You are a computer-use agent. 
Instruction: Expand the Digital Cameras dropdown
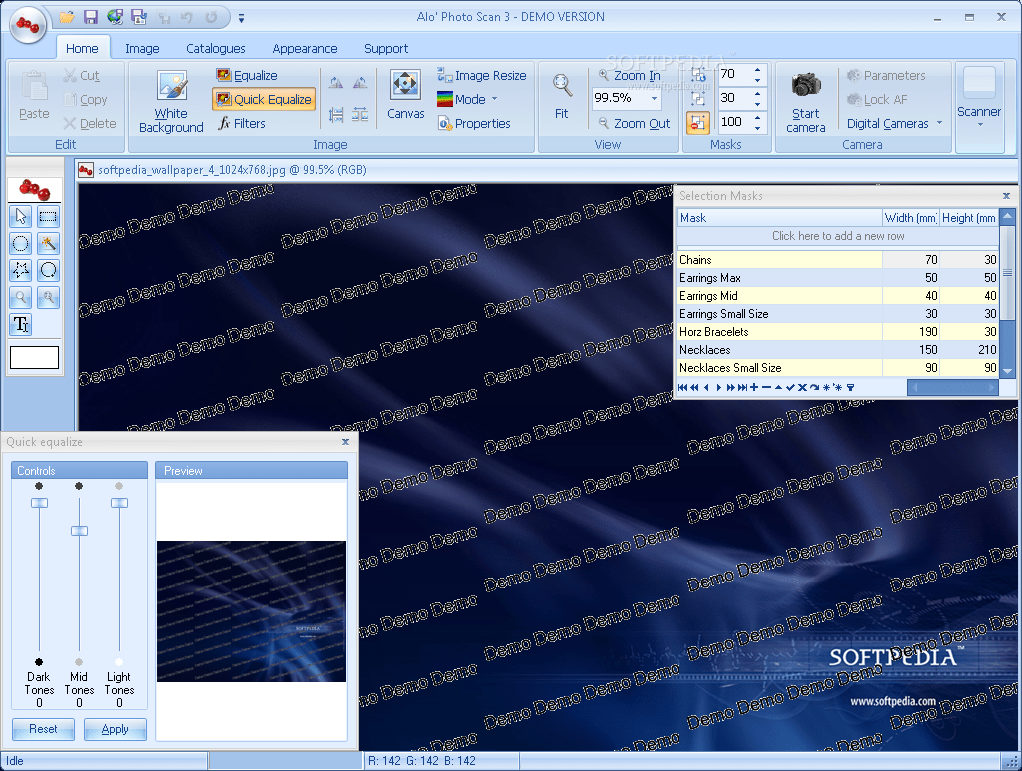[895, 123]
